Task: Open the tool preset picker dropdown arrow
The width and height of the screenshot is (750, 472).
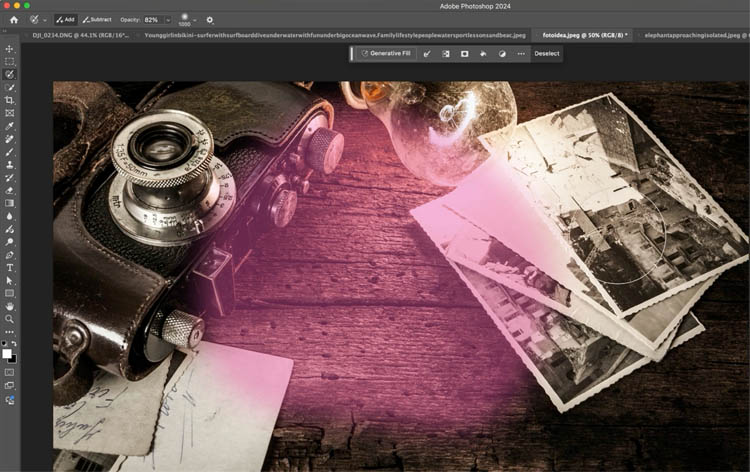Action: [44, 21]
